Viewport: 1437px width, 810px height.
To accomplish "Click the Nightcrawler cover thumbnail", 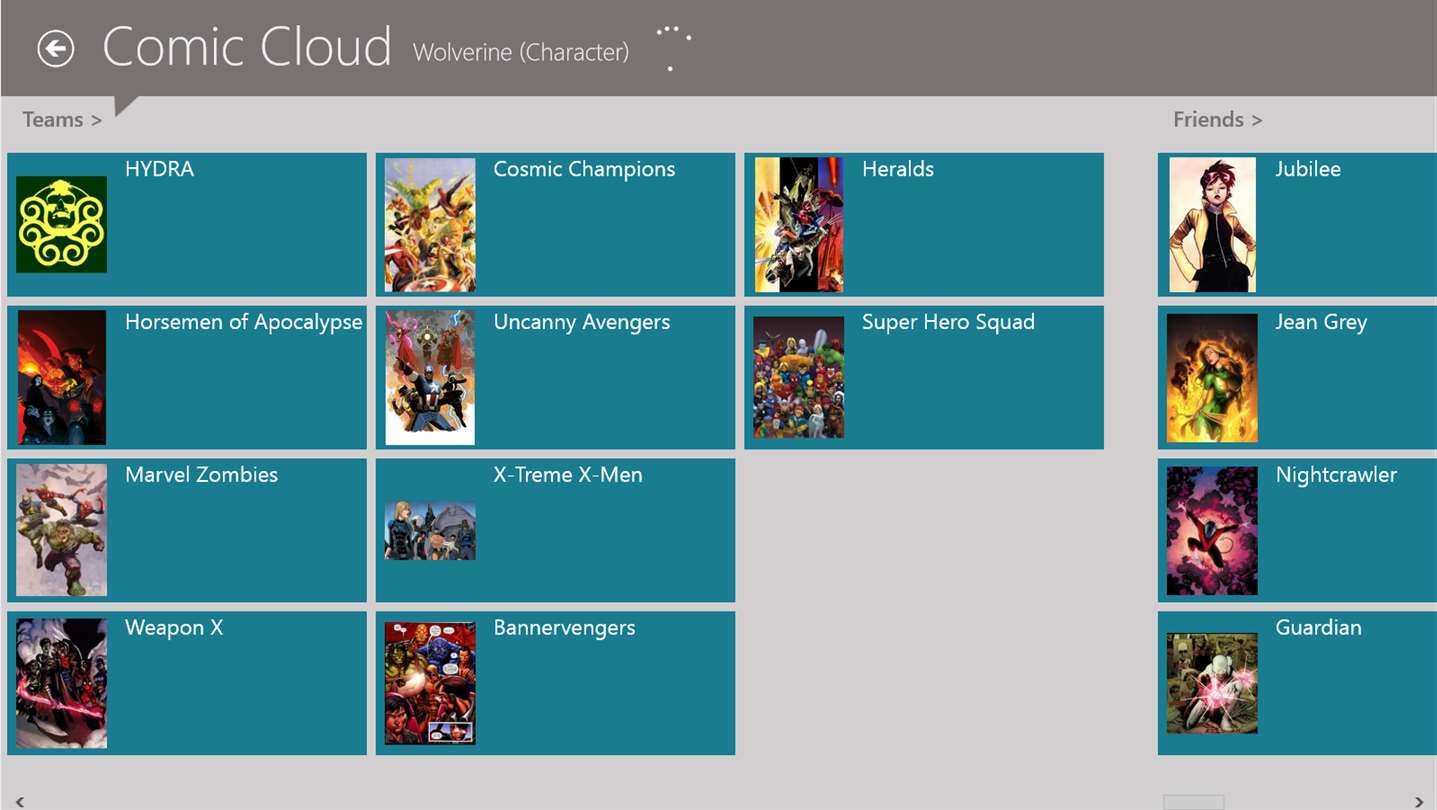I will 1212,531.
